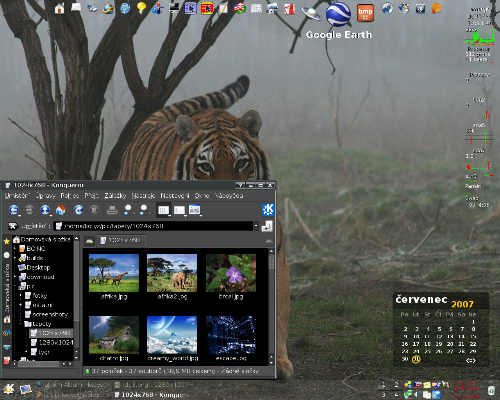
Task: Expand the fotky folder in tree
Action: [21, 296]
